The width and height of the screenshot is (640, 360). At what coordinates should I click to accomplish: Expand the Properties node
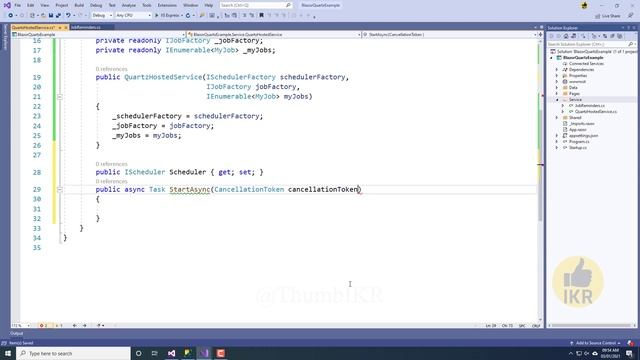pyautogui.click(x=557, y=76)
